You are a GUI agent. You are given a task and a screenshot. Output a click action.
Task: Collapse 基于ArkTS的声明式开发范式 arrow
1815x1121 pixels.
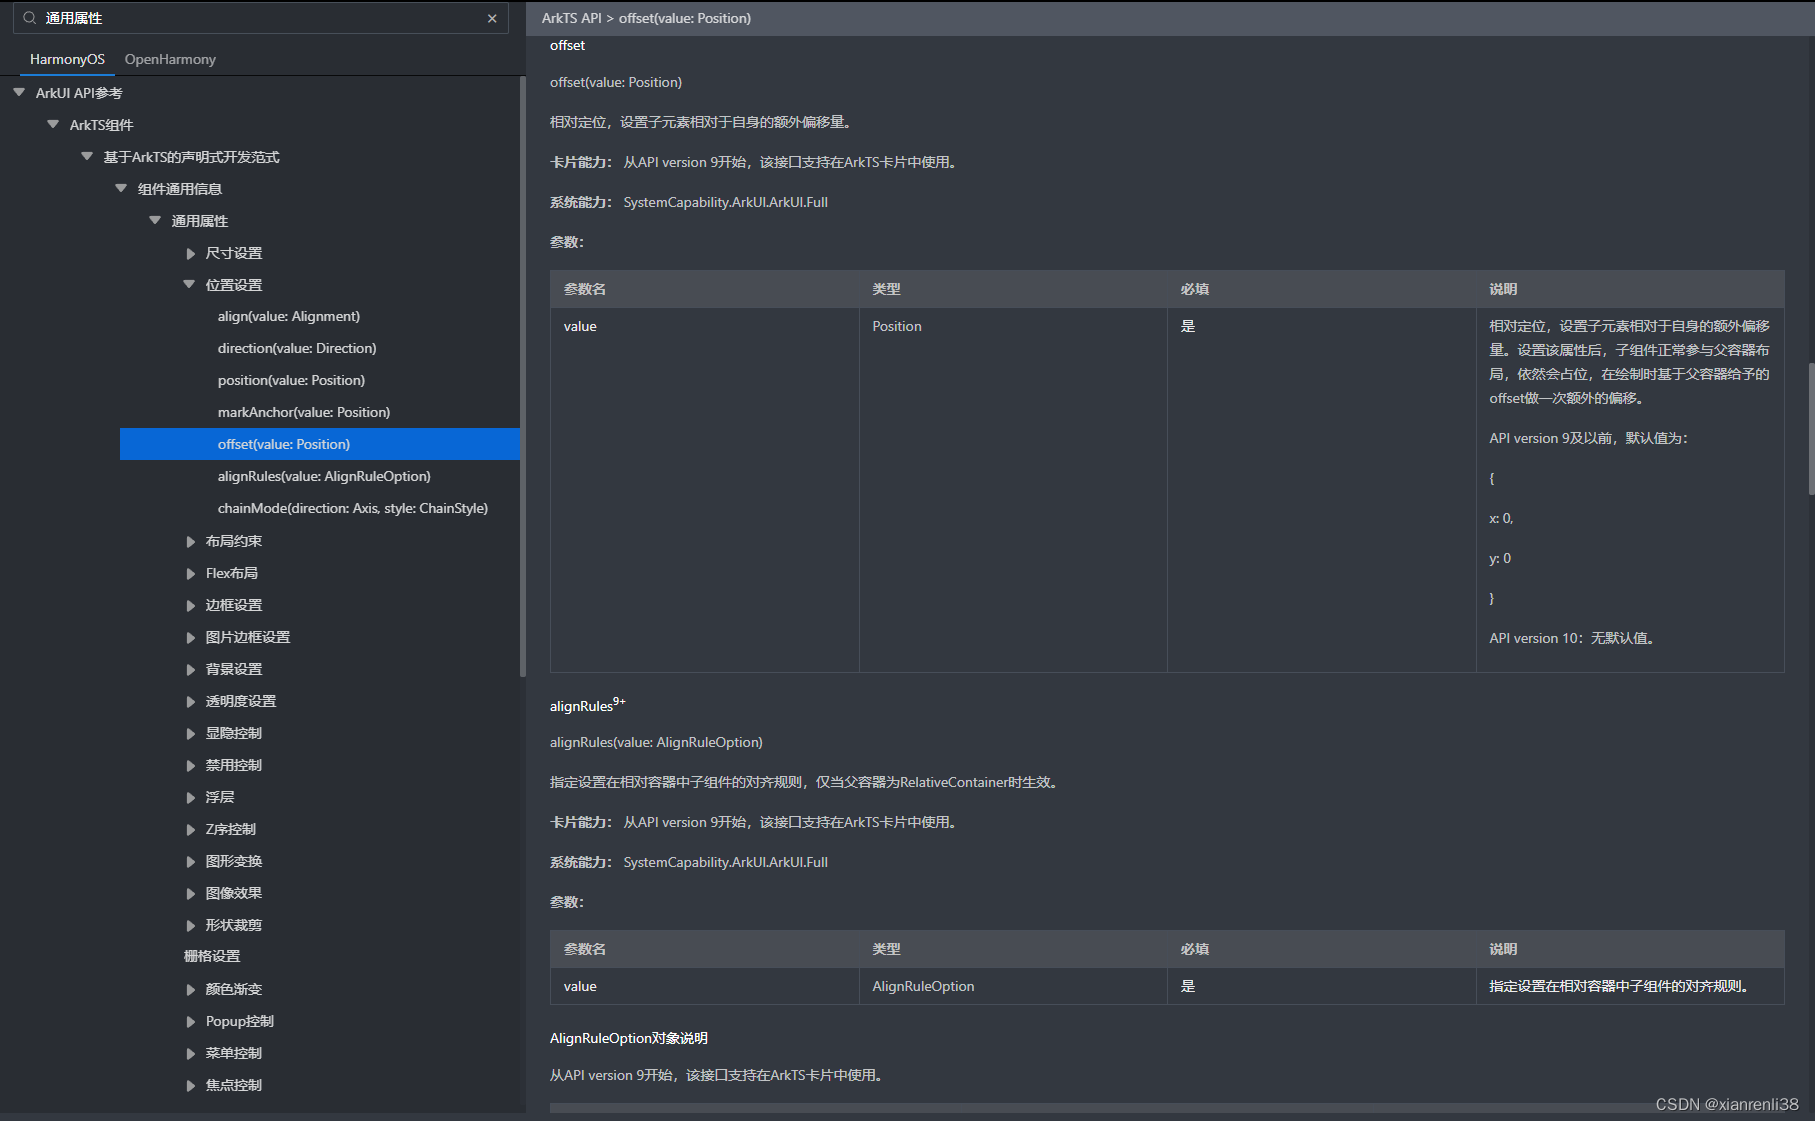tap(87, 156)
